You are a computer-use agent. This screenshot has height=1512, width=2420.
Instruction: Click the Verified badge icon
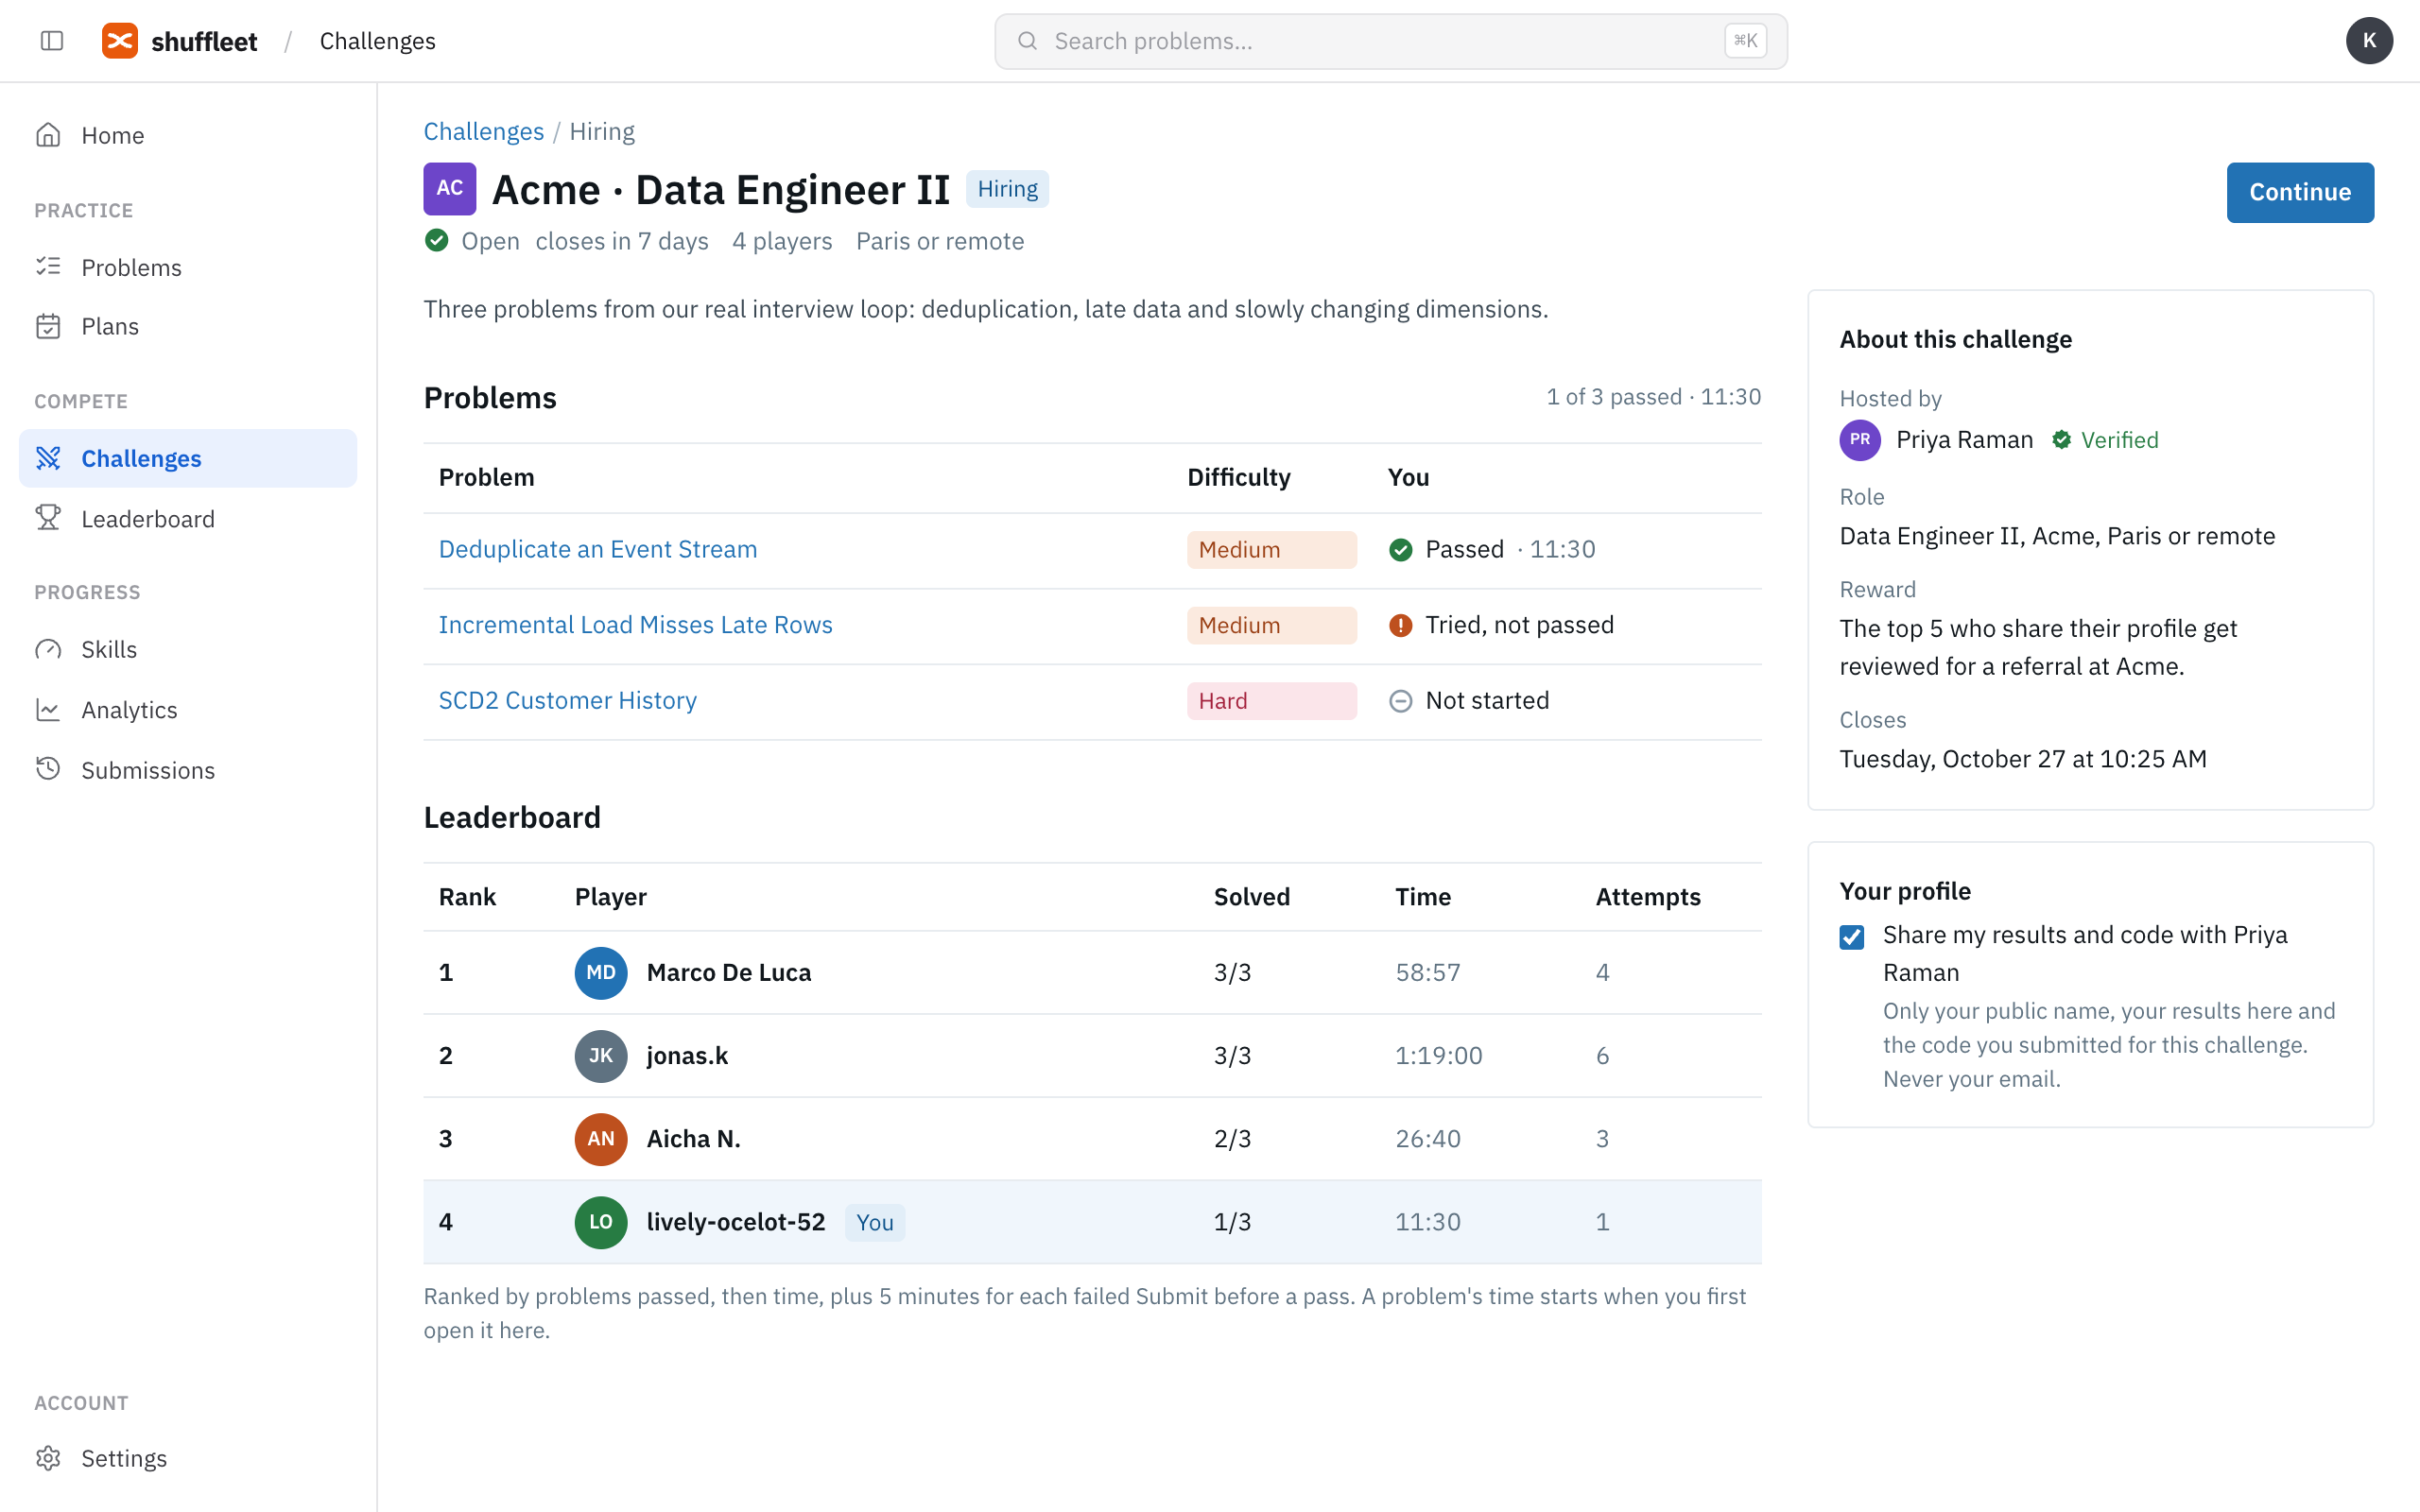(x=2061, y=440)
